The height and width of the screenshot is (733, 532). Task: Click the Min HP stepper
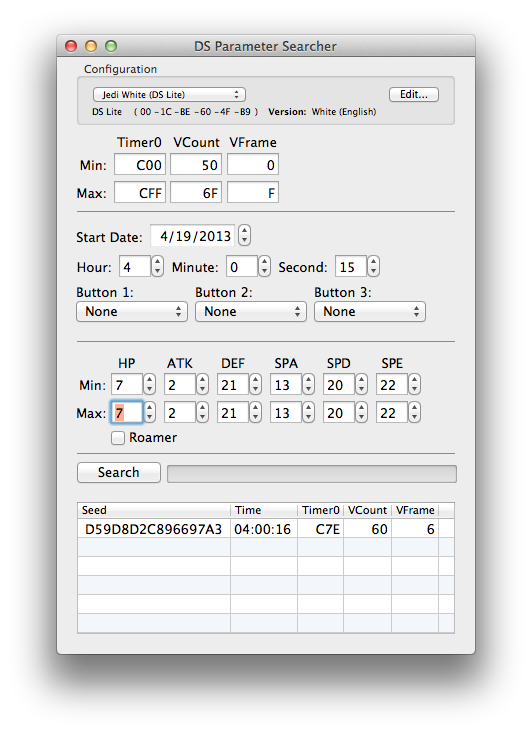click(149, 384)
